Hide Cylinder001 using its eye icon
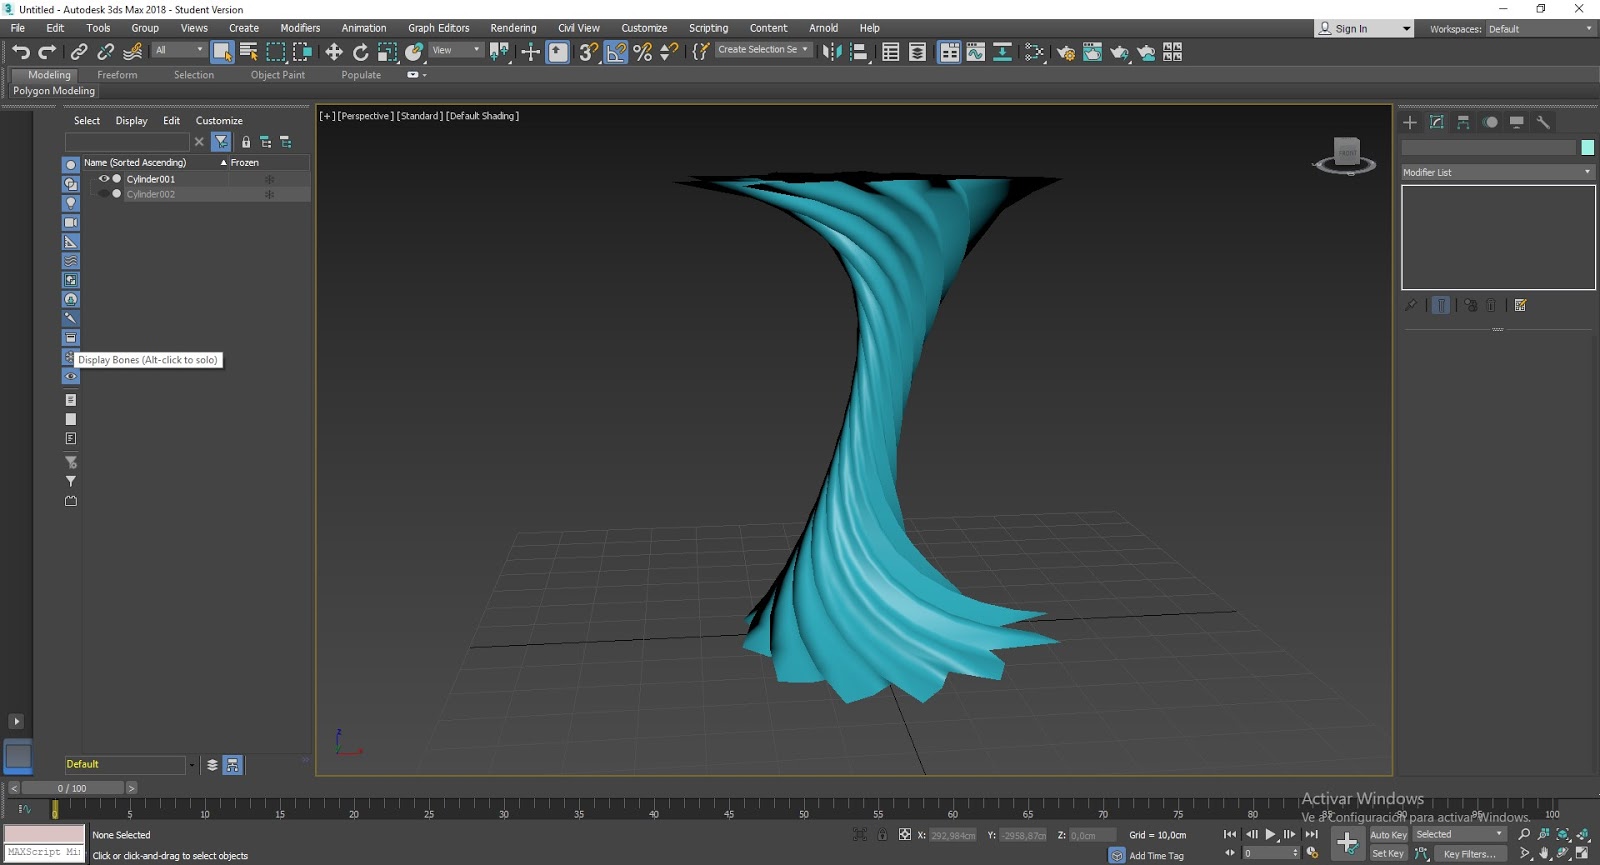 103,179
